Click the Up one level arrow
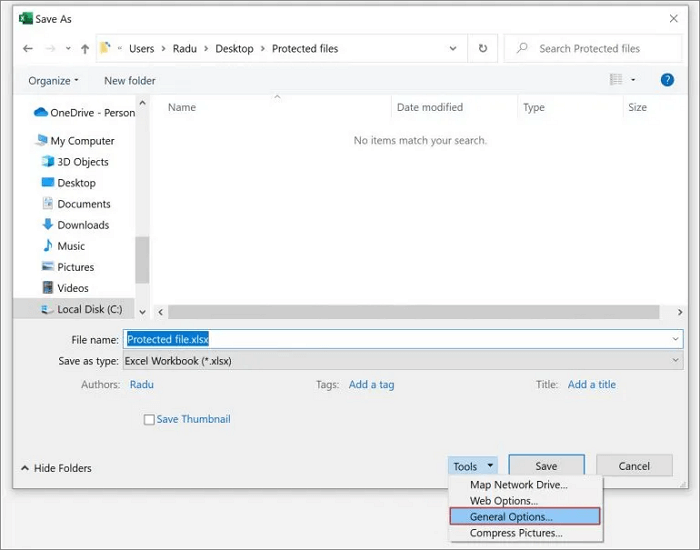Viewport: 700px width, 550px height. coord(85,48)
